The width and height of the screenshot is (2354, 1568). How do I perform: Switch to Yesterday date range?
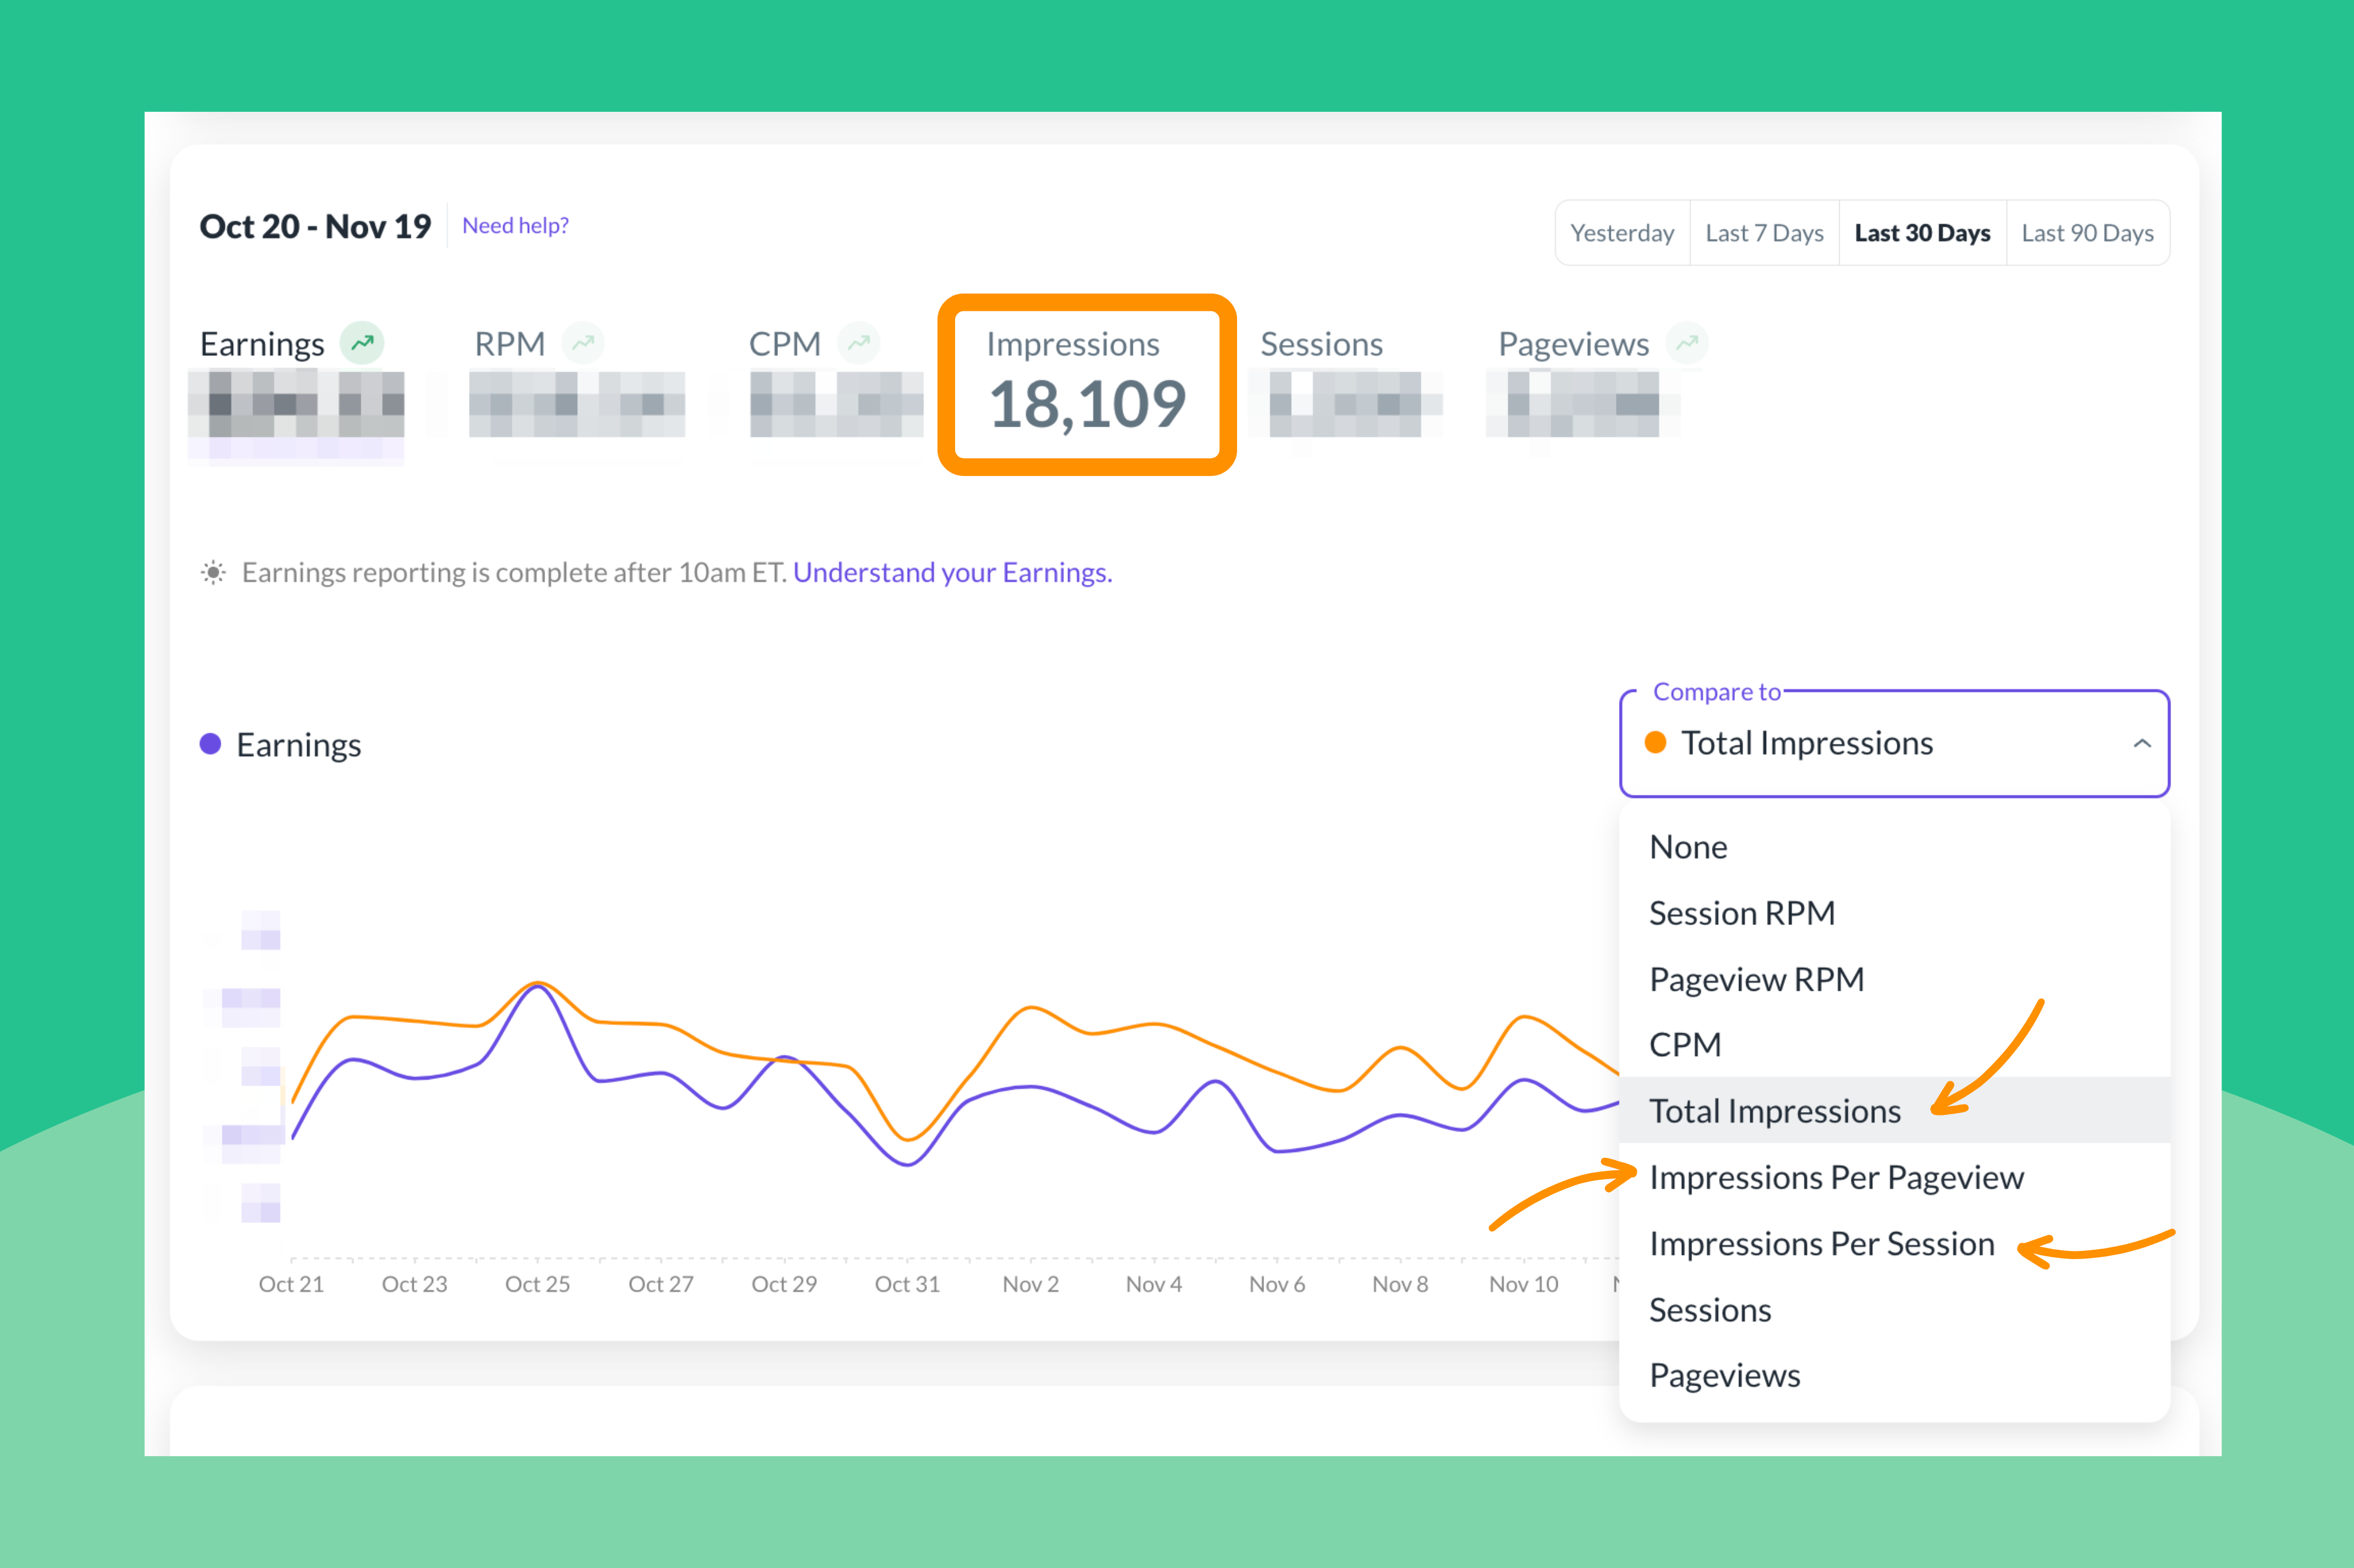coord(1622,233)
